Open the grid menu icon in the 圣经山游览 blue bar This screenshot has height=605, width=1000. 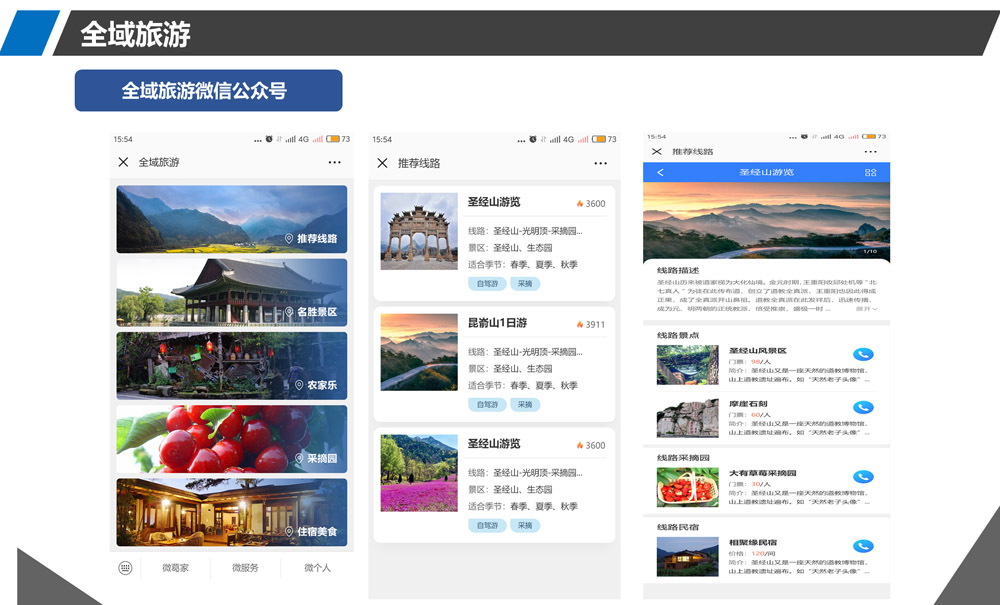click(871, 172)
